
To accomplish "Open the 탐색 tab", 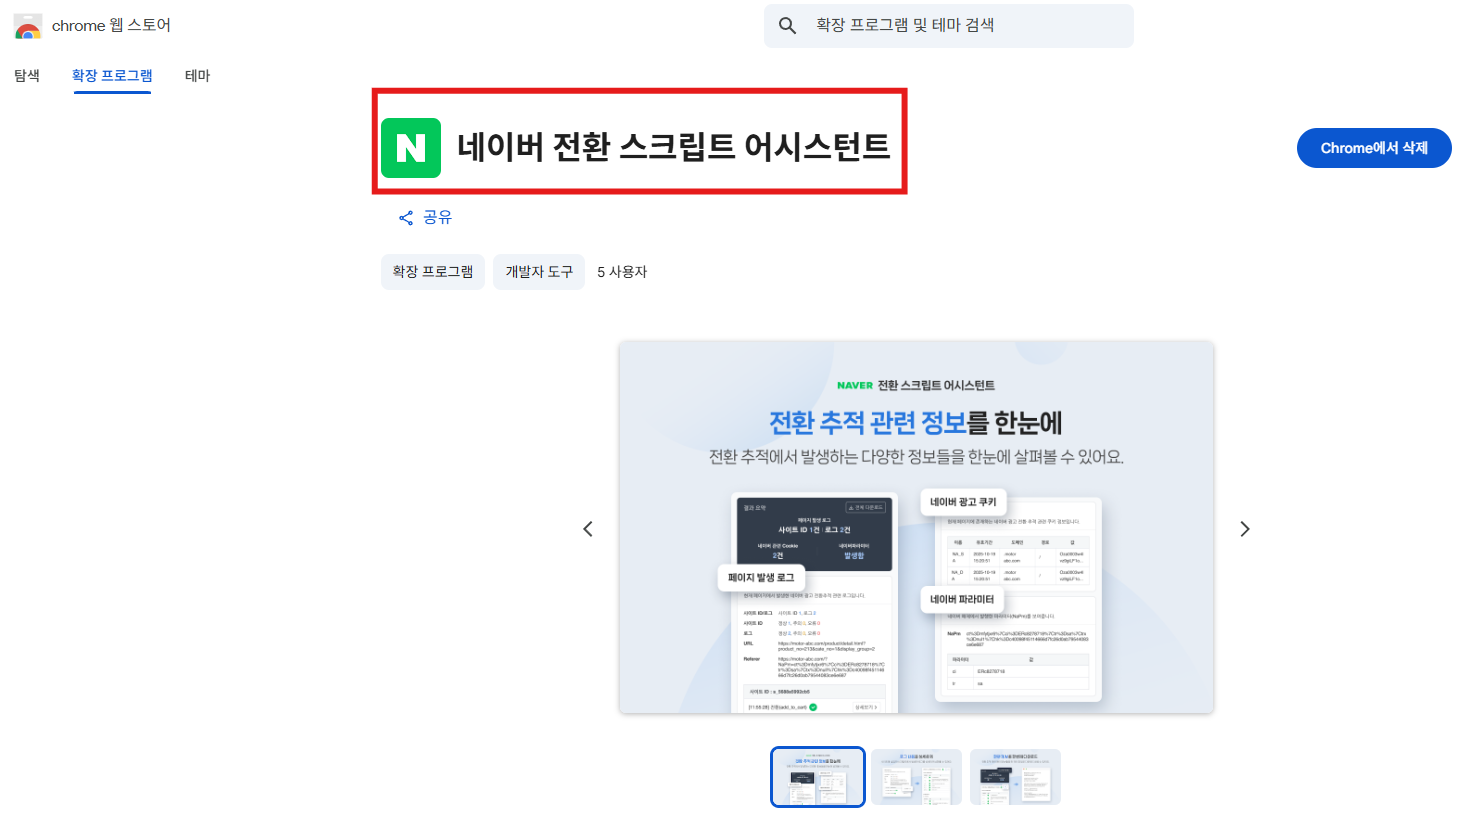I will 27,76.
